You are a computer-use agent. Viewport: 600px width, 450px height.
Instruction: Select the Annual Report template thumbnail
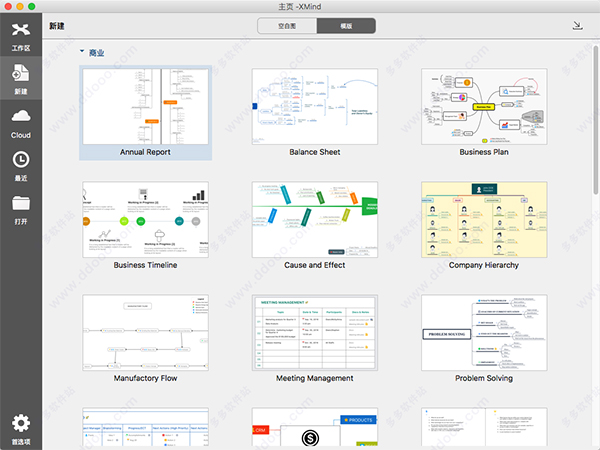145,106
